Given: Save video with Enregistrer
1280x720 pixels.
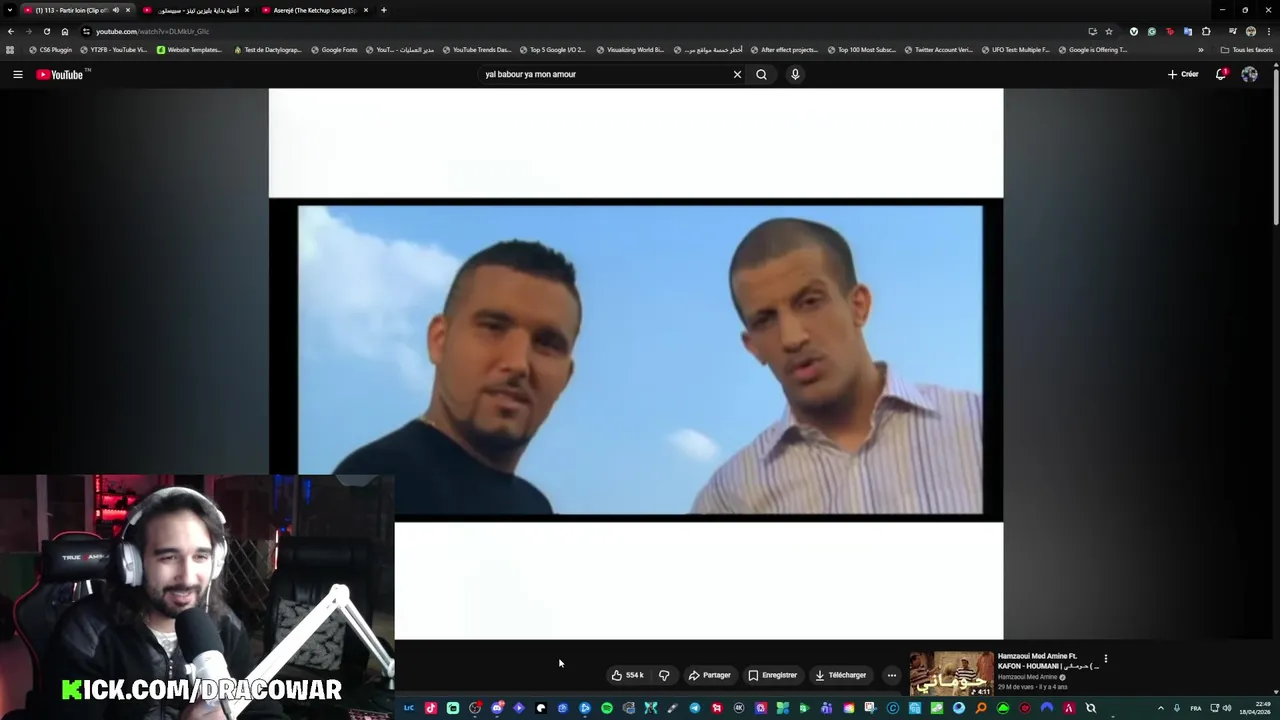Looking at the screenshot, I should point(773,675).
